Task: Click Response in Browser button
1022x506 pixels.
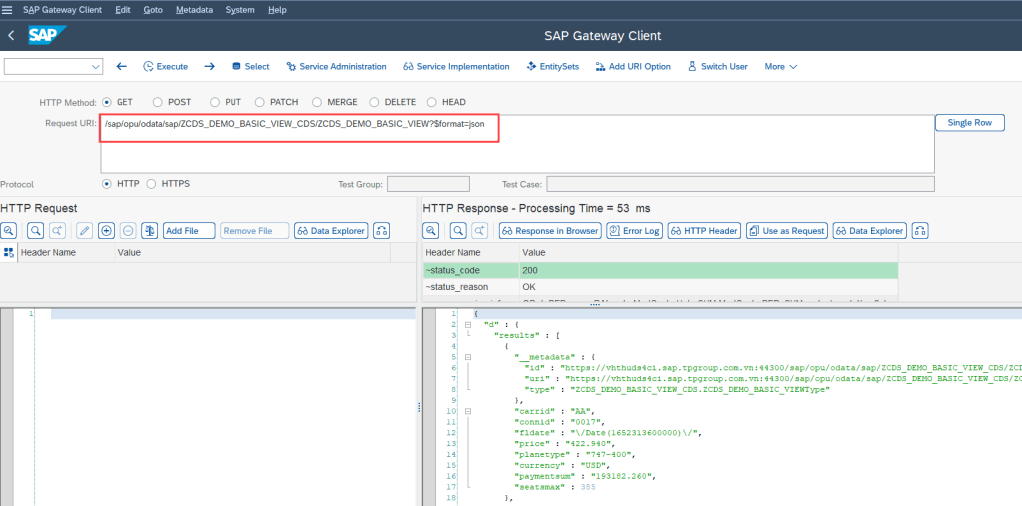Action: (548, 231)
